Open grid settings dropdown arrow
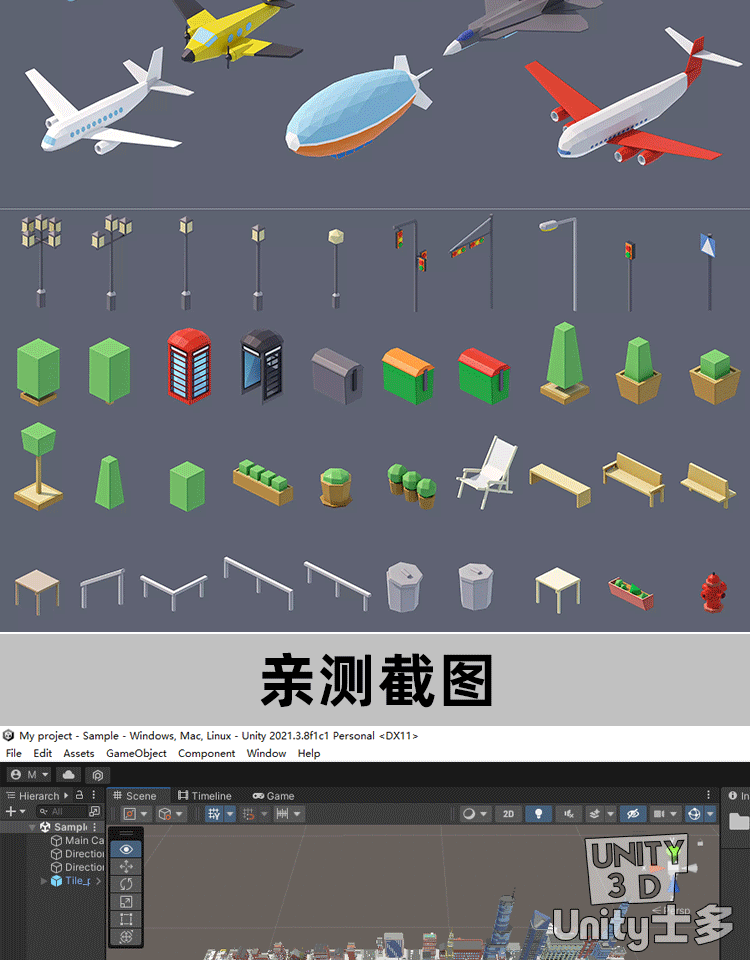 coord(230,814)
